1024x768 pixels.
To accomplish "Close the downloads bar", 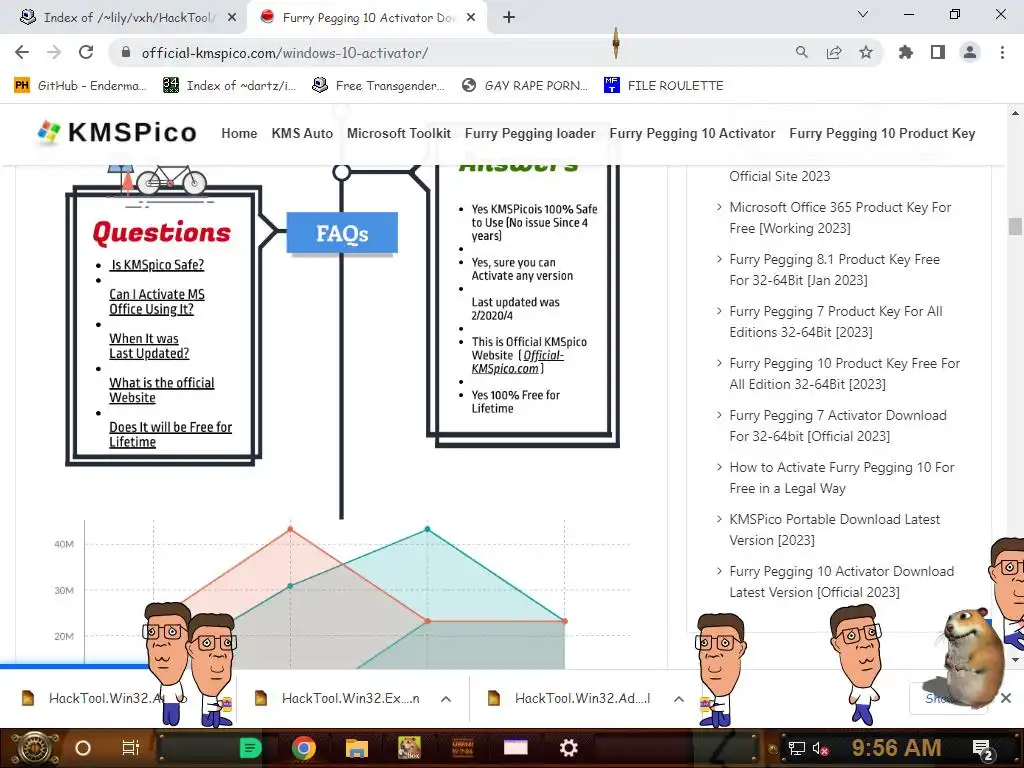I will (x=1006, y=698).
